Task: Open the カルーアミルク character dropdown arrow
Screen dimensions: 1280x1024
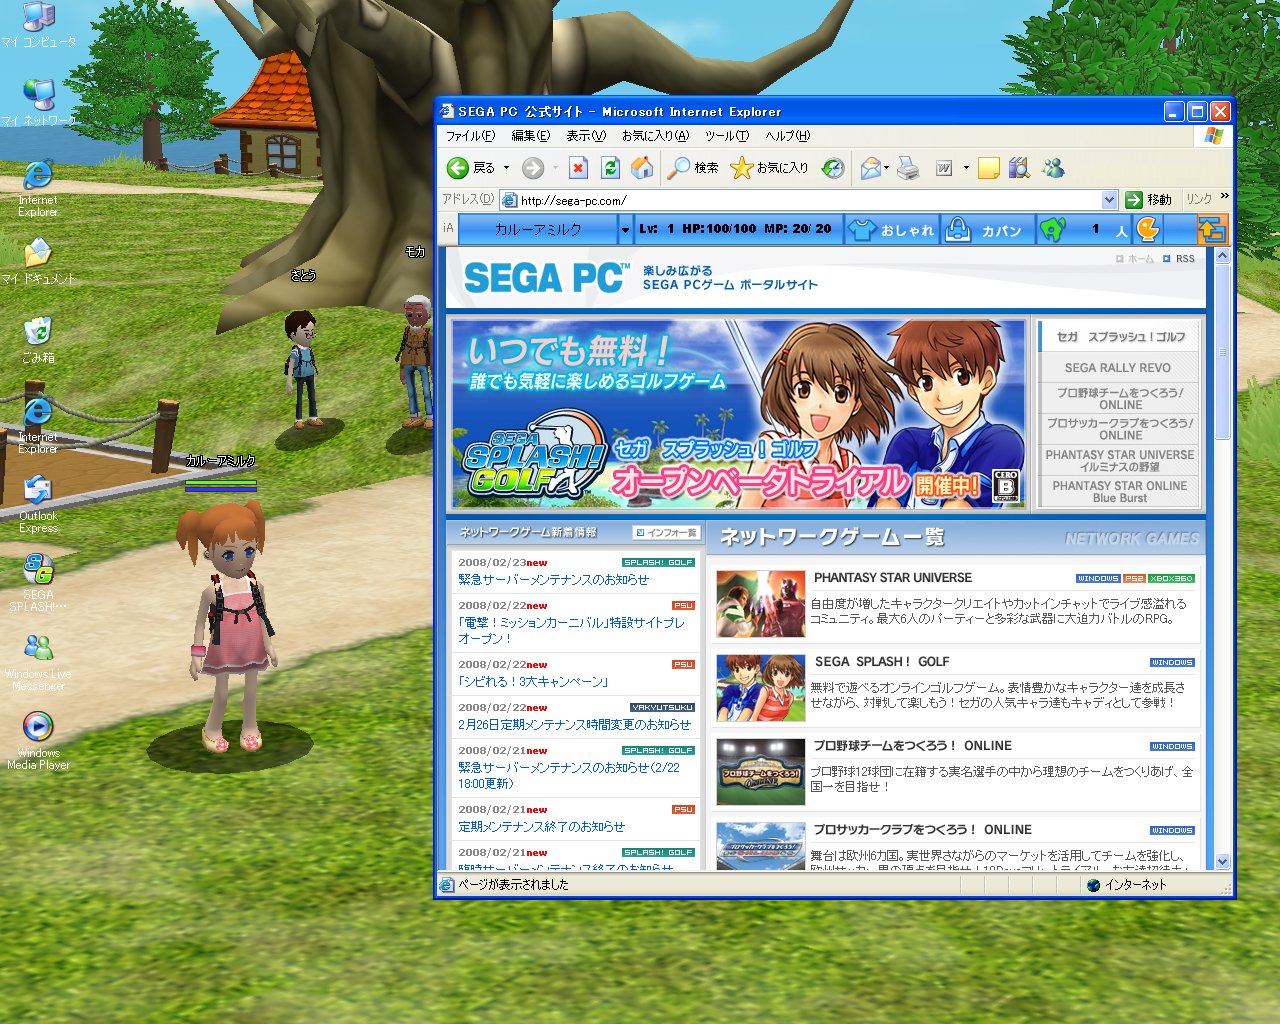Action: point(625,230)
